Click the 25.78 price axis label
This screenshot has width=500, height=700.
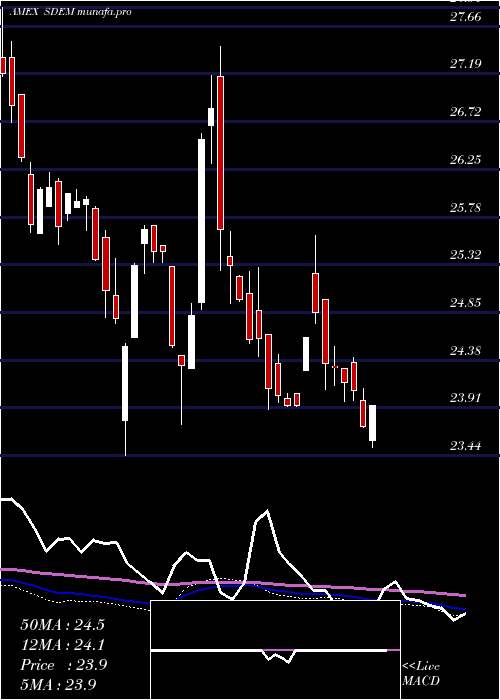click(466, 208)
